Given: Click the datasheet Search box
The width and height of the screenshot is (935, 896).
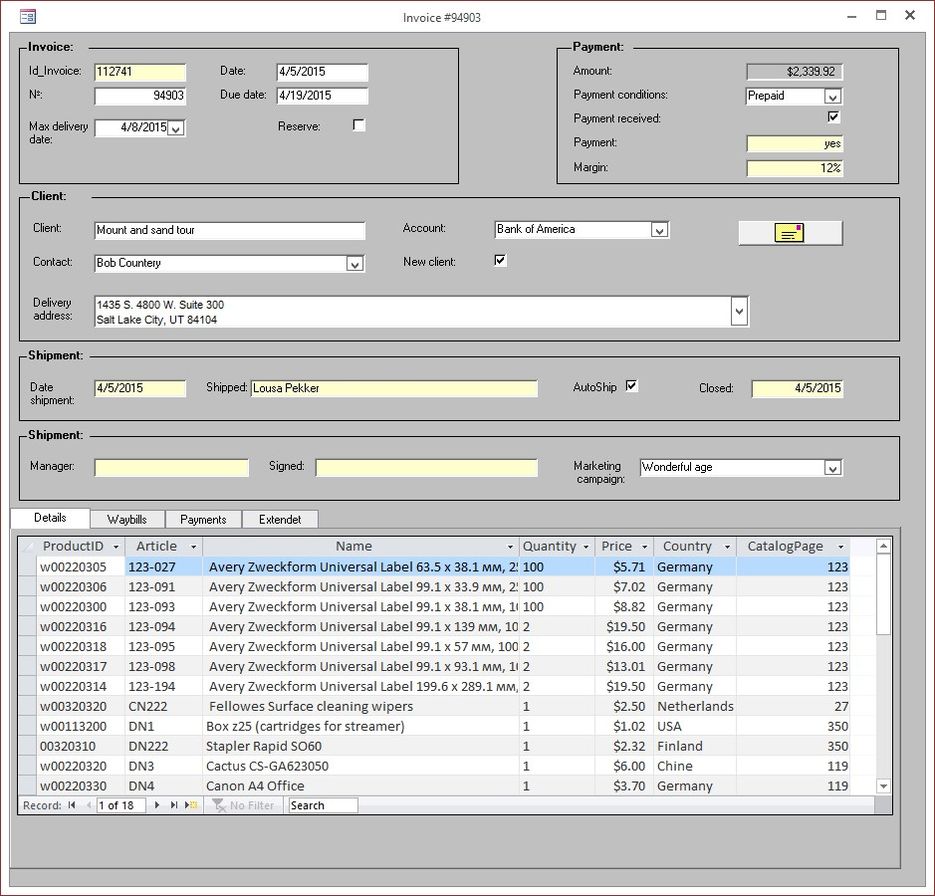Looking at the screenshot, I should (323, 805).
